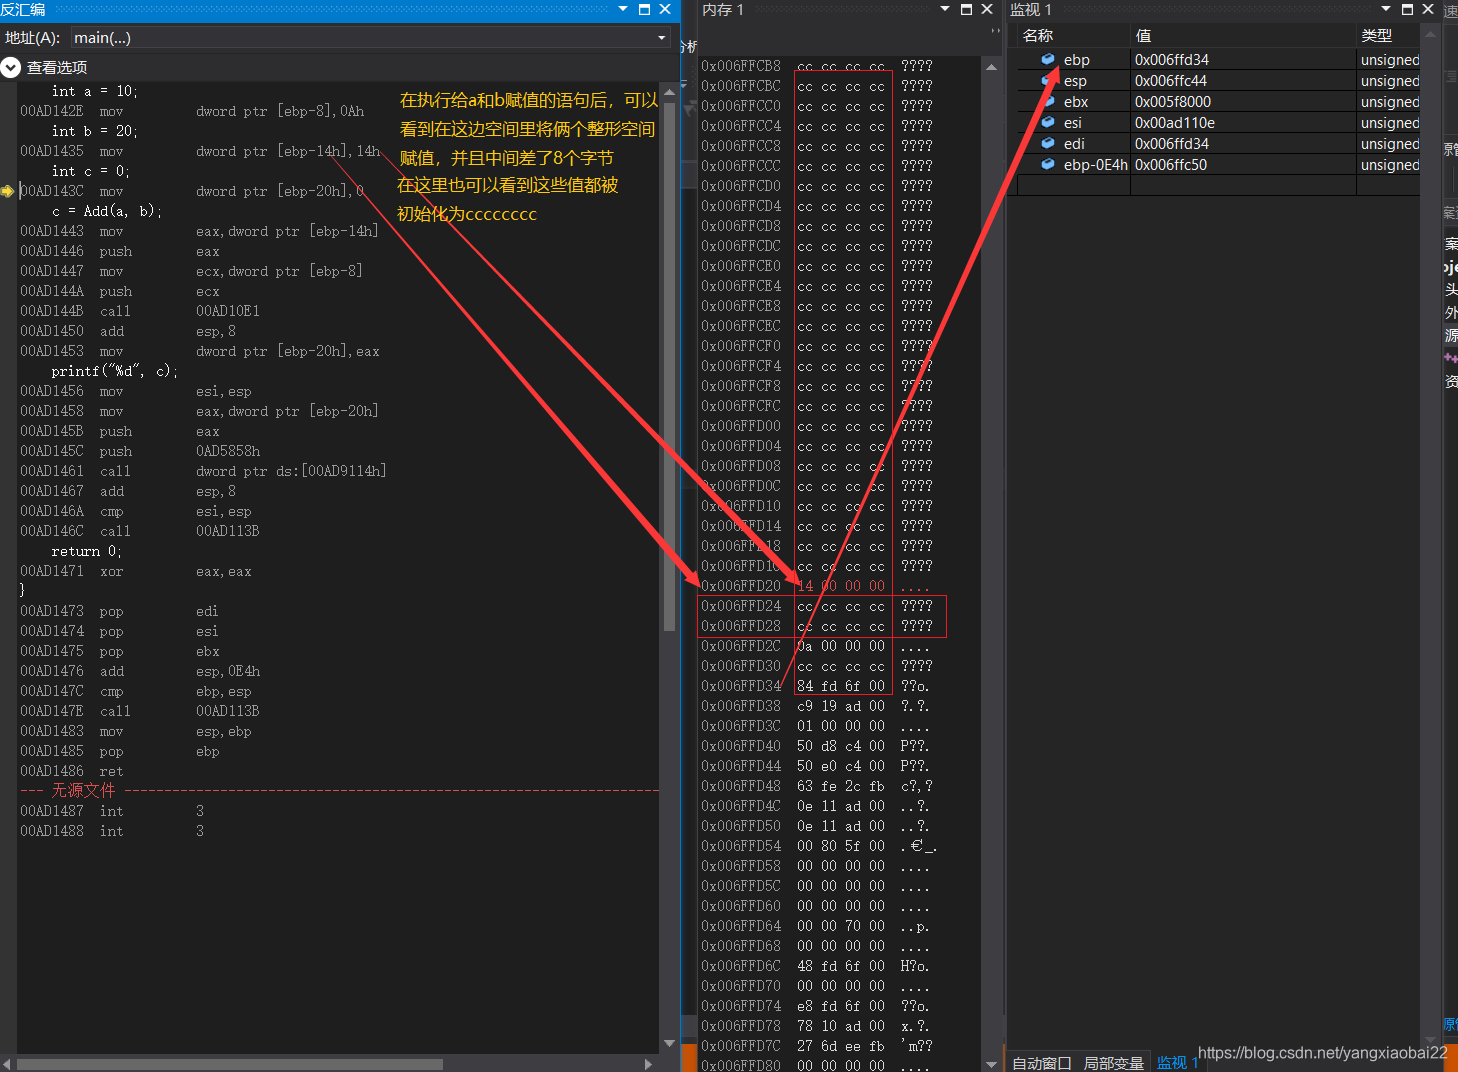1458x1072 pixels.
Task: Click the edi watch variable icon
Action: pyautogui.click(x=1048, y=143)
